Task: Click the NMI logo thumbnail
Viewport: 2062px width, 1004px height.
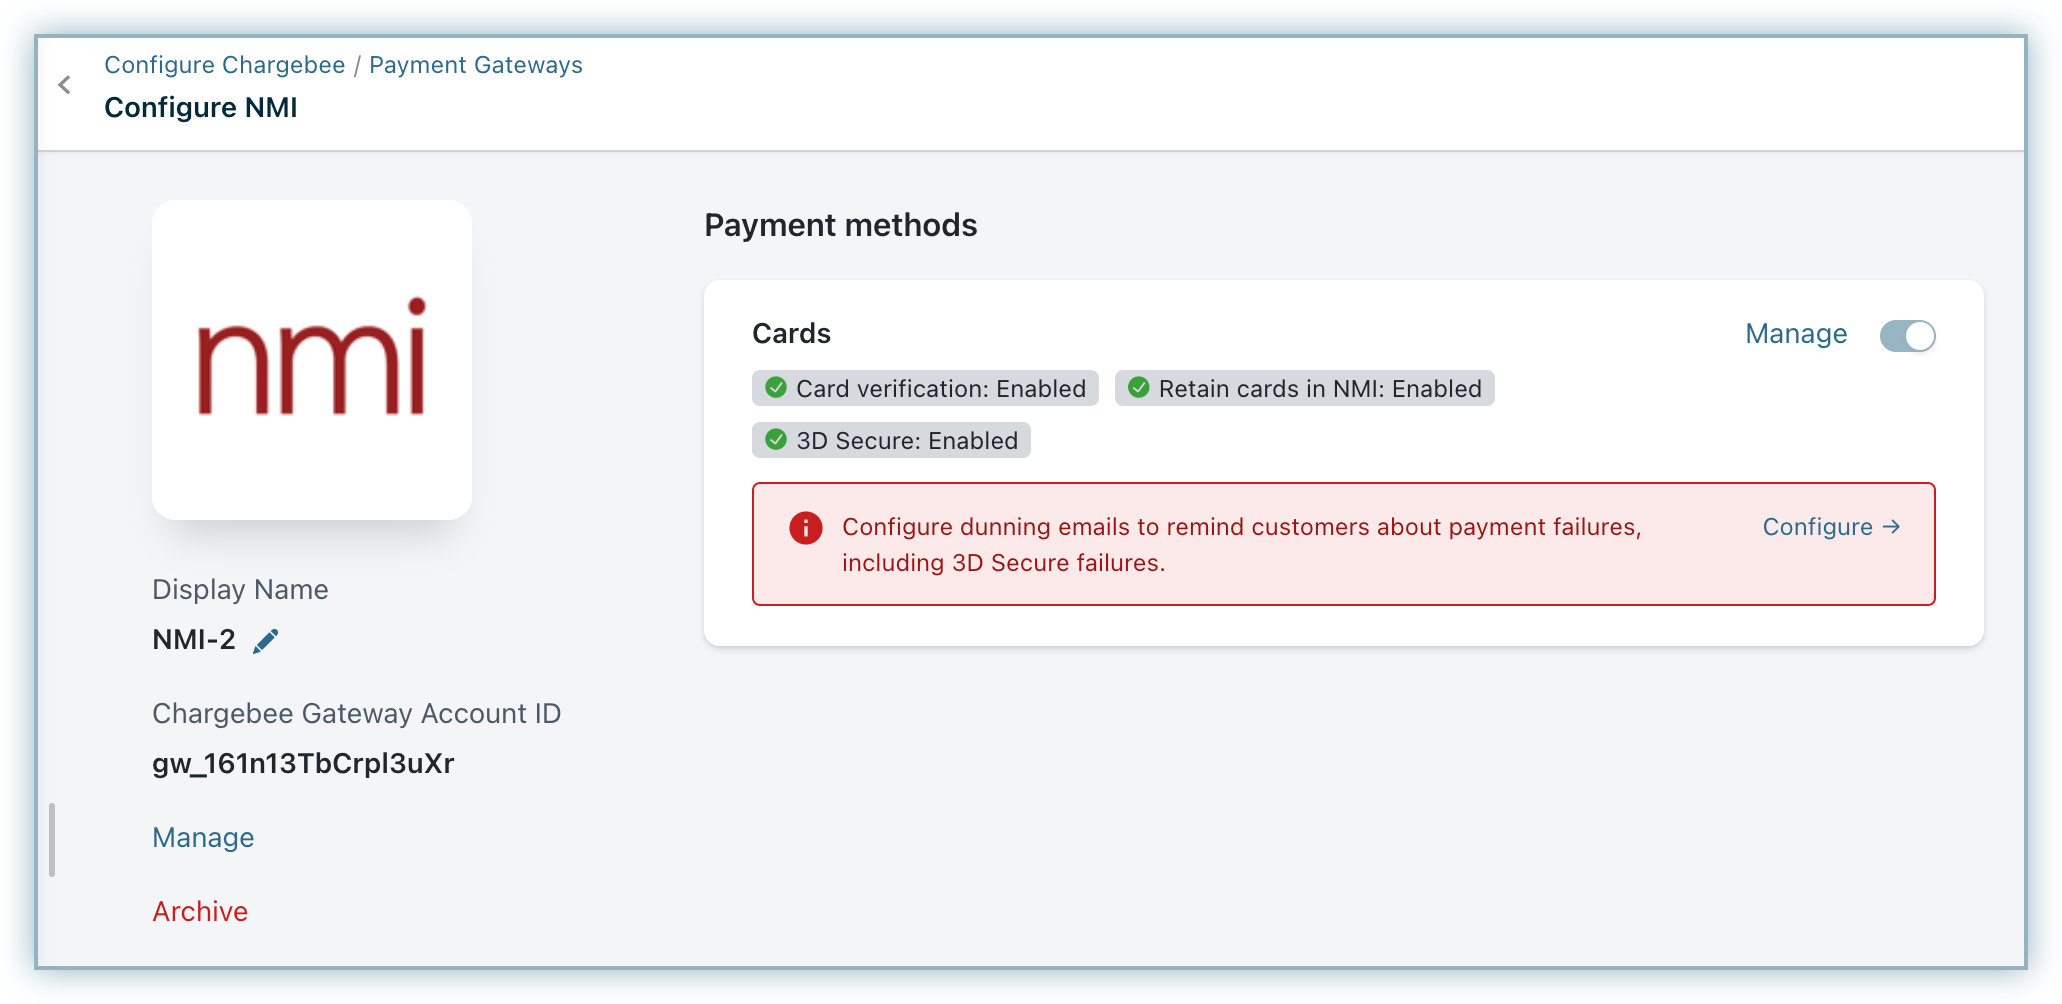Action: coord(312,360)
